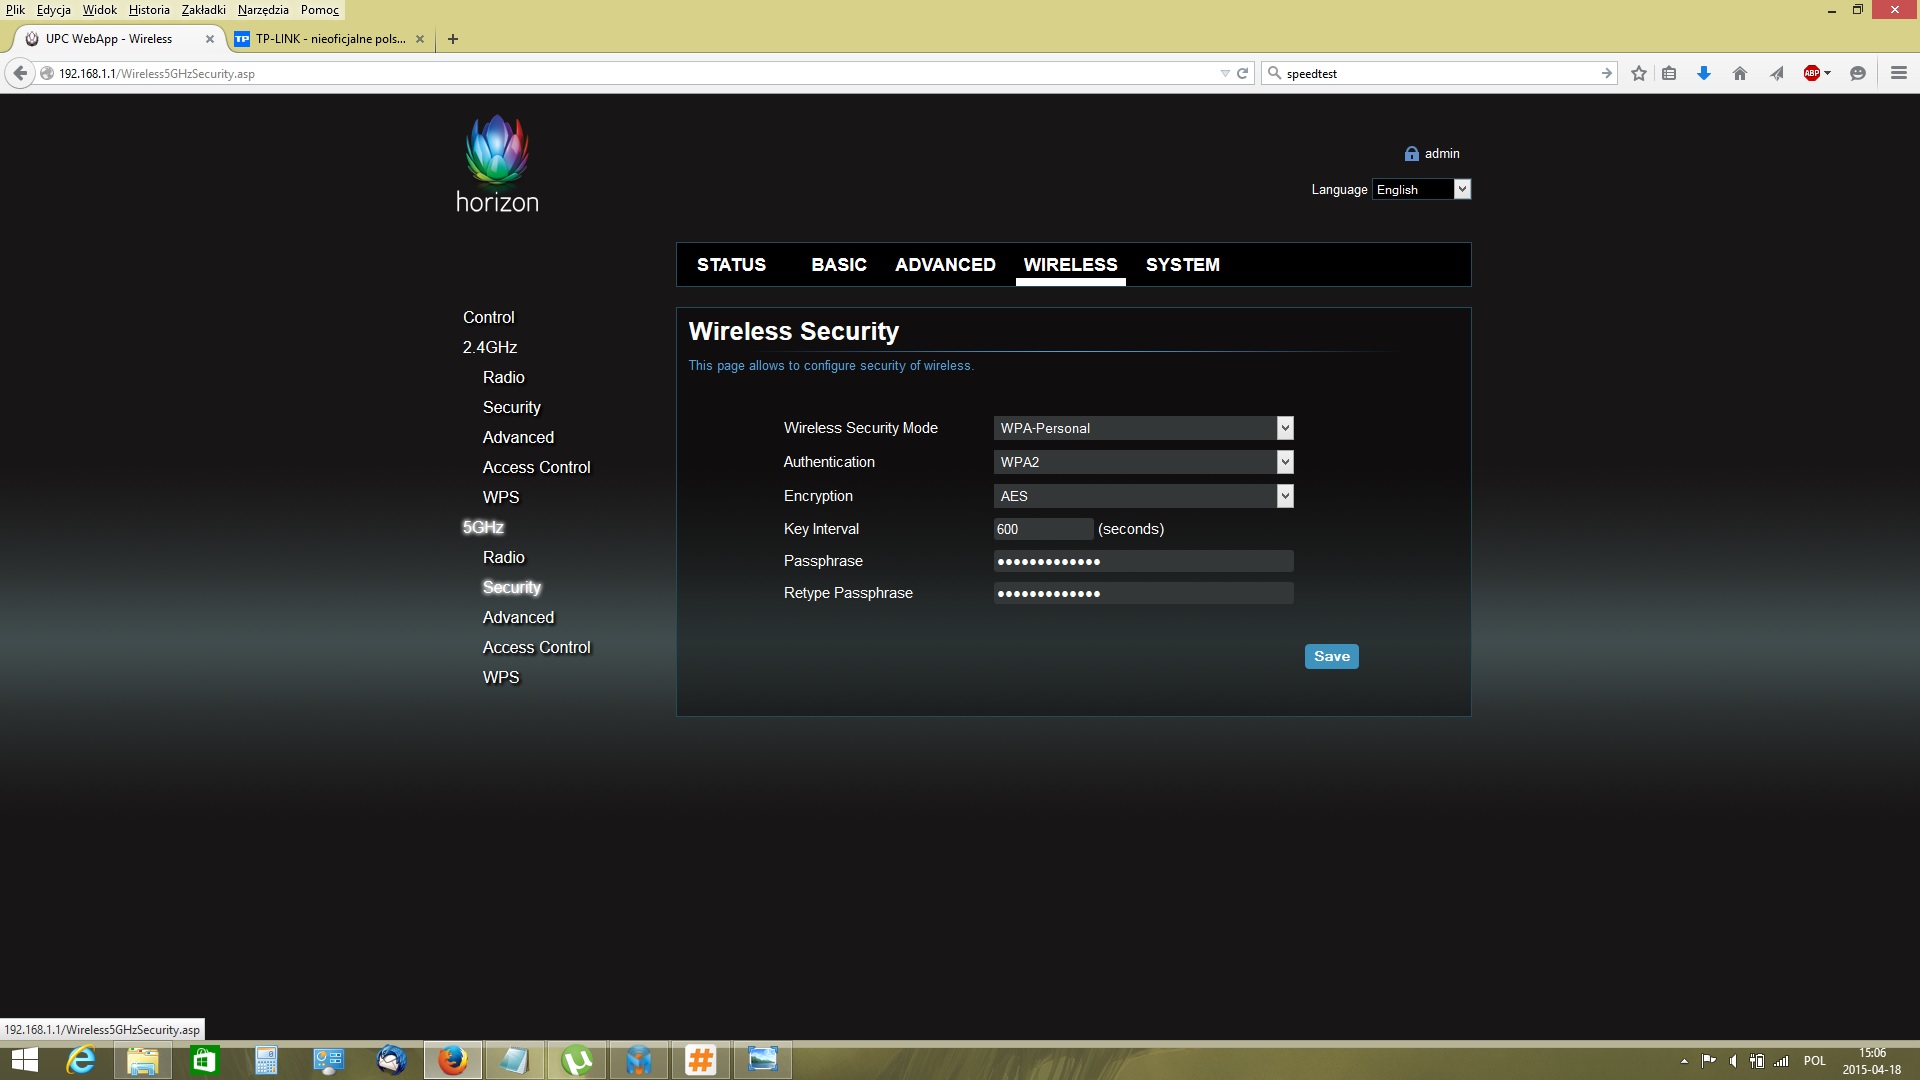Open the SYSTEM tab
This screenshot has width=1920, height=1080.
click(1182, 265)
